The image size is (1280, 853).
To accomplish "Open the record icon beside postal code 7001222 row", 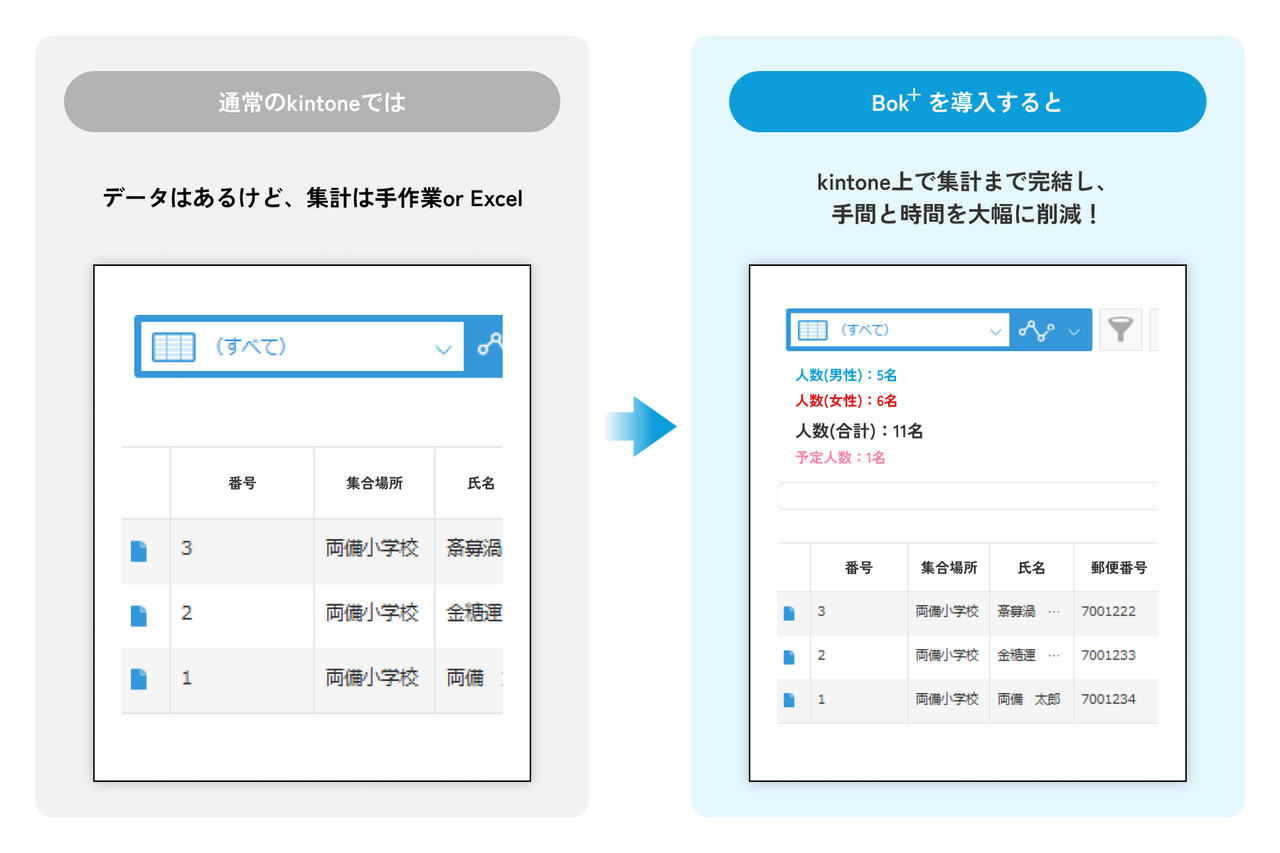I will pos(789,613).
